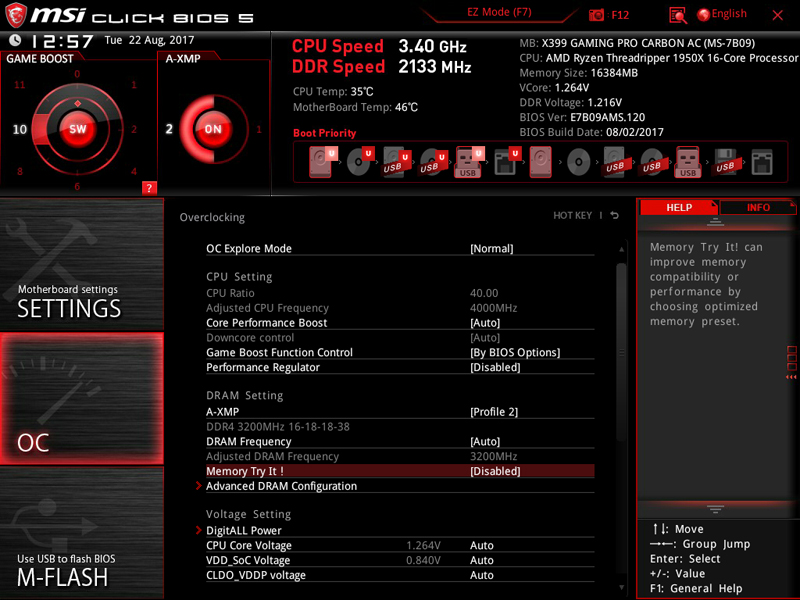800x600 pixels.
Task: Close the BIOS with the red X
Action: point(778,15)
